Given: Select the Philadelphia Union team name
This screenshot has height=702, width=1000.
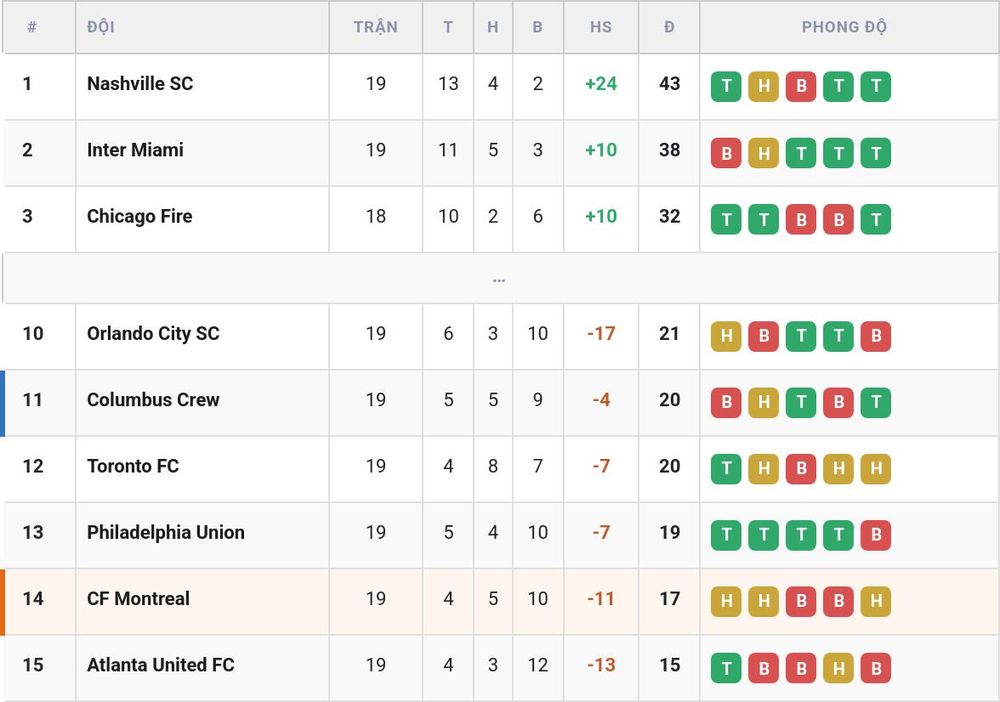Looking at the screenshot, I should pos(166,532).
